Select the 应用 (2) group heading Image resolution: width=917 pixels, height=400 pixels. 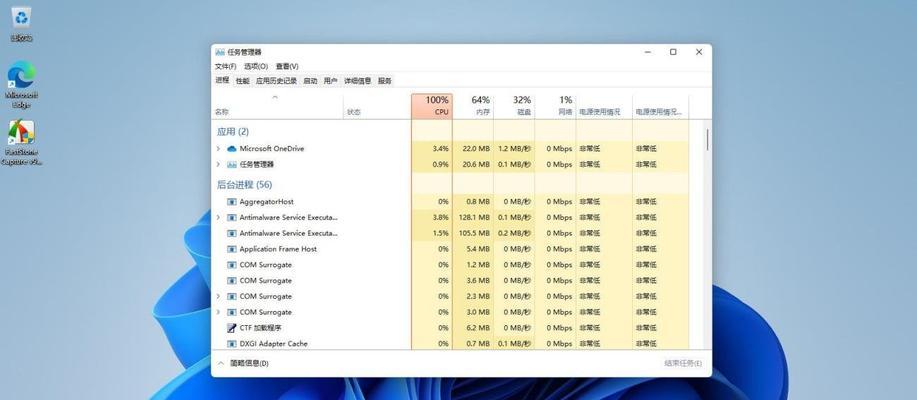pyautogui.click(x=233, y=132)
